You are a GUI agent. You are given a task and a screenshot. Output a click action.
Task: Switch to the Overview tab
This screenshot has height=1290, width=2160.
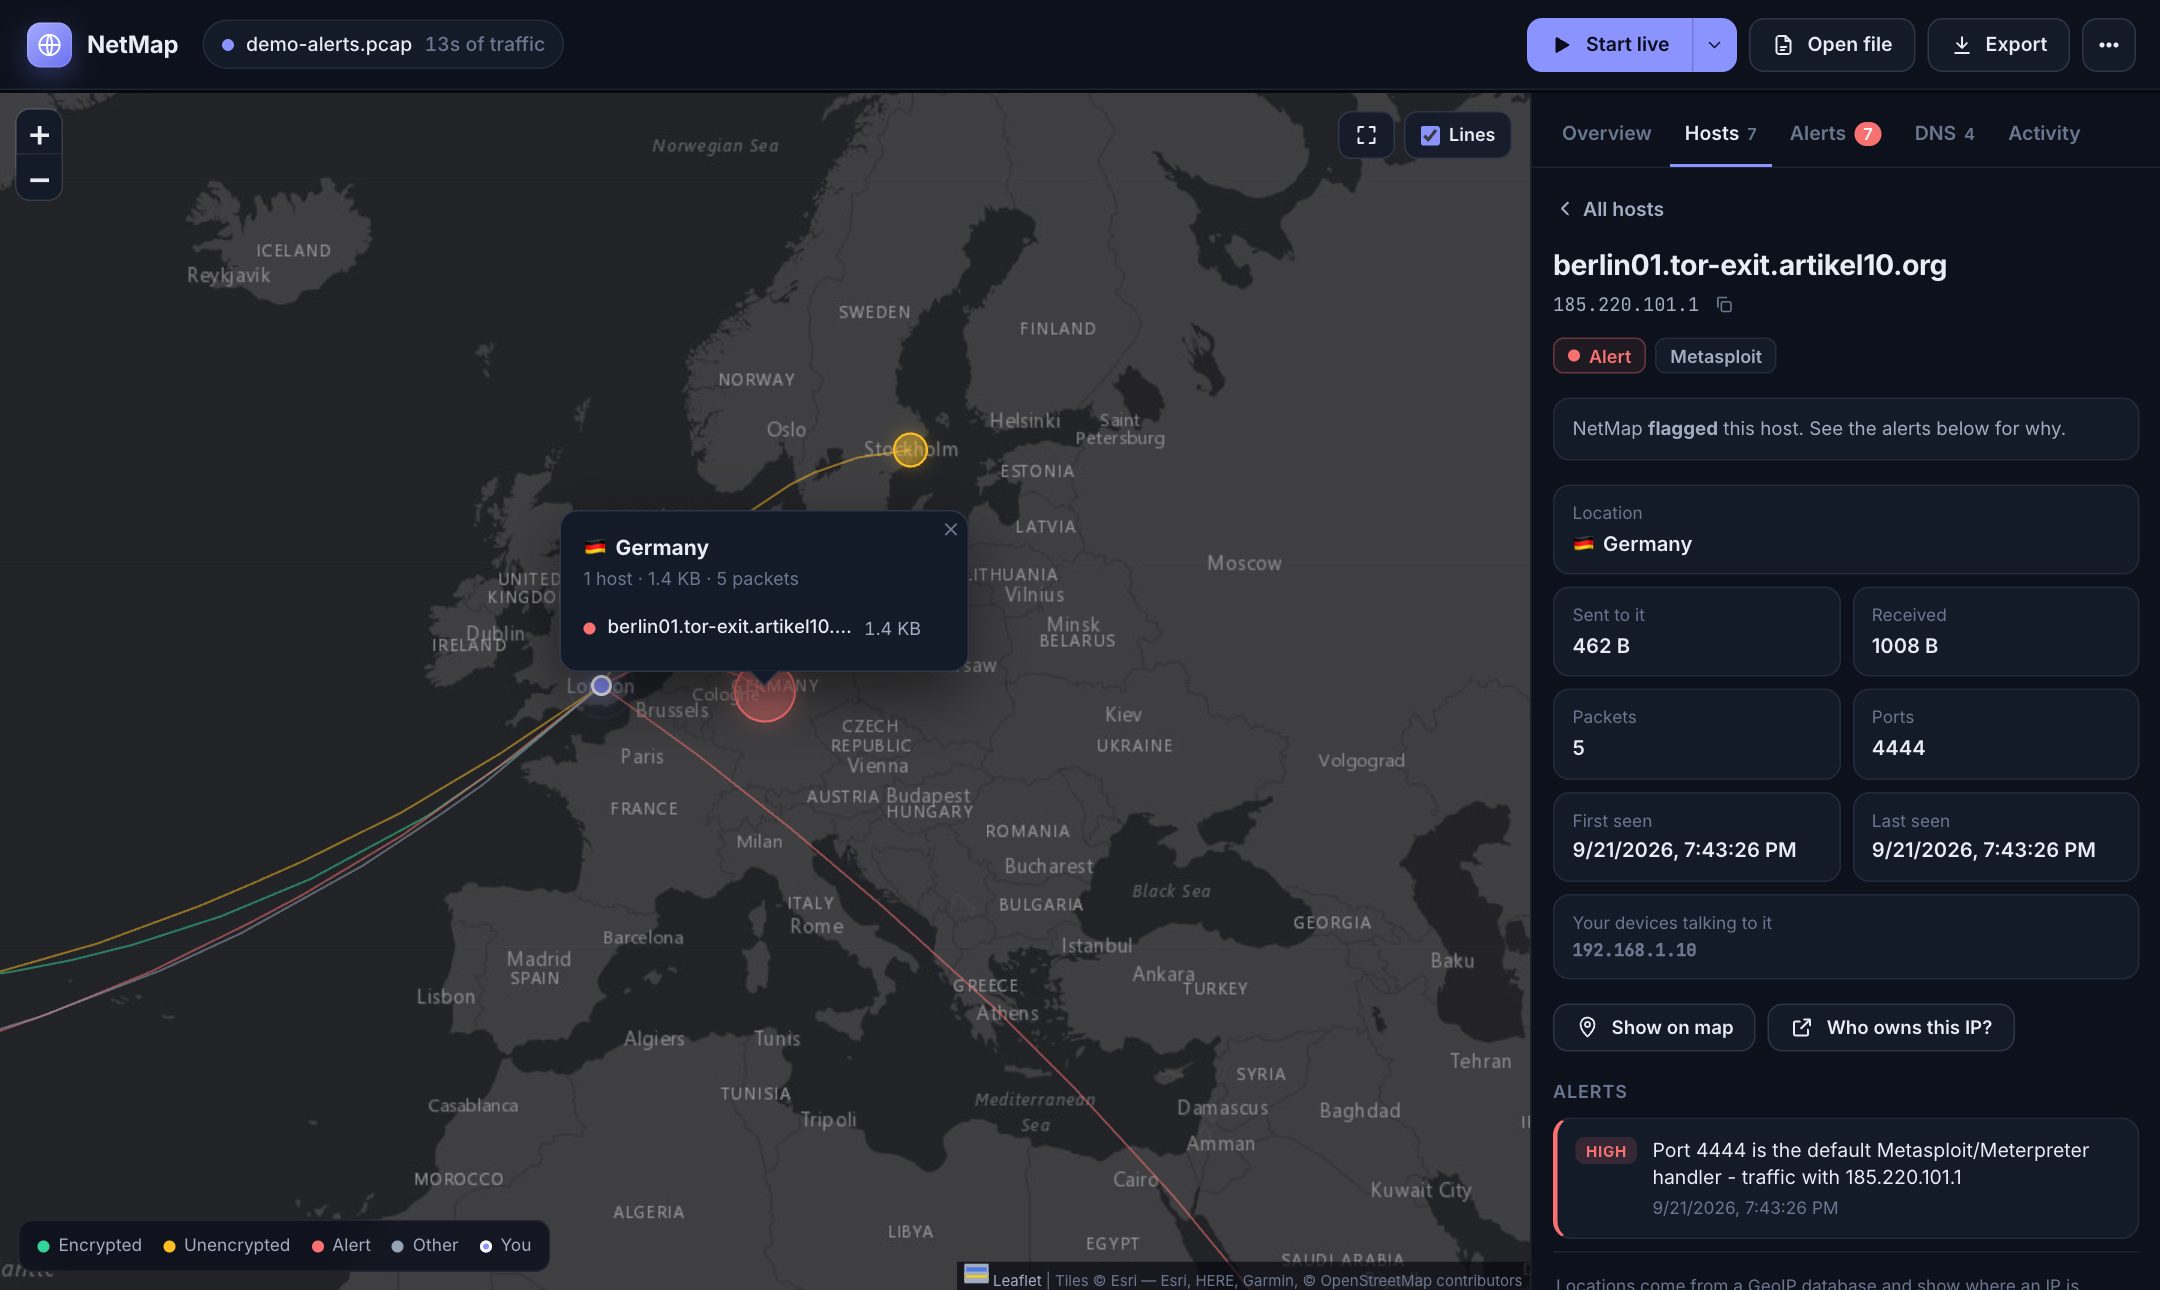[x=1606, y=133]
